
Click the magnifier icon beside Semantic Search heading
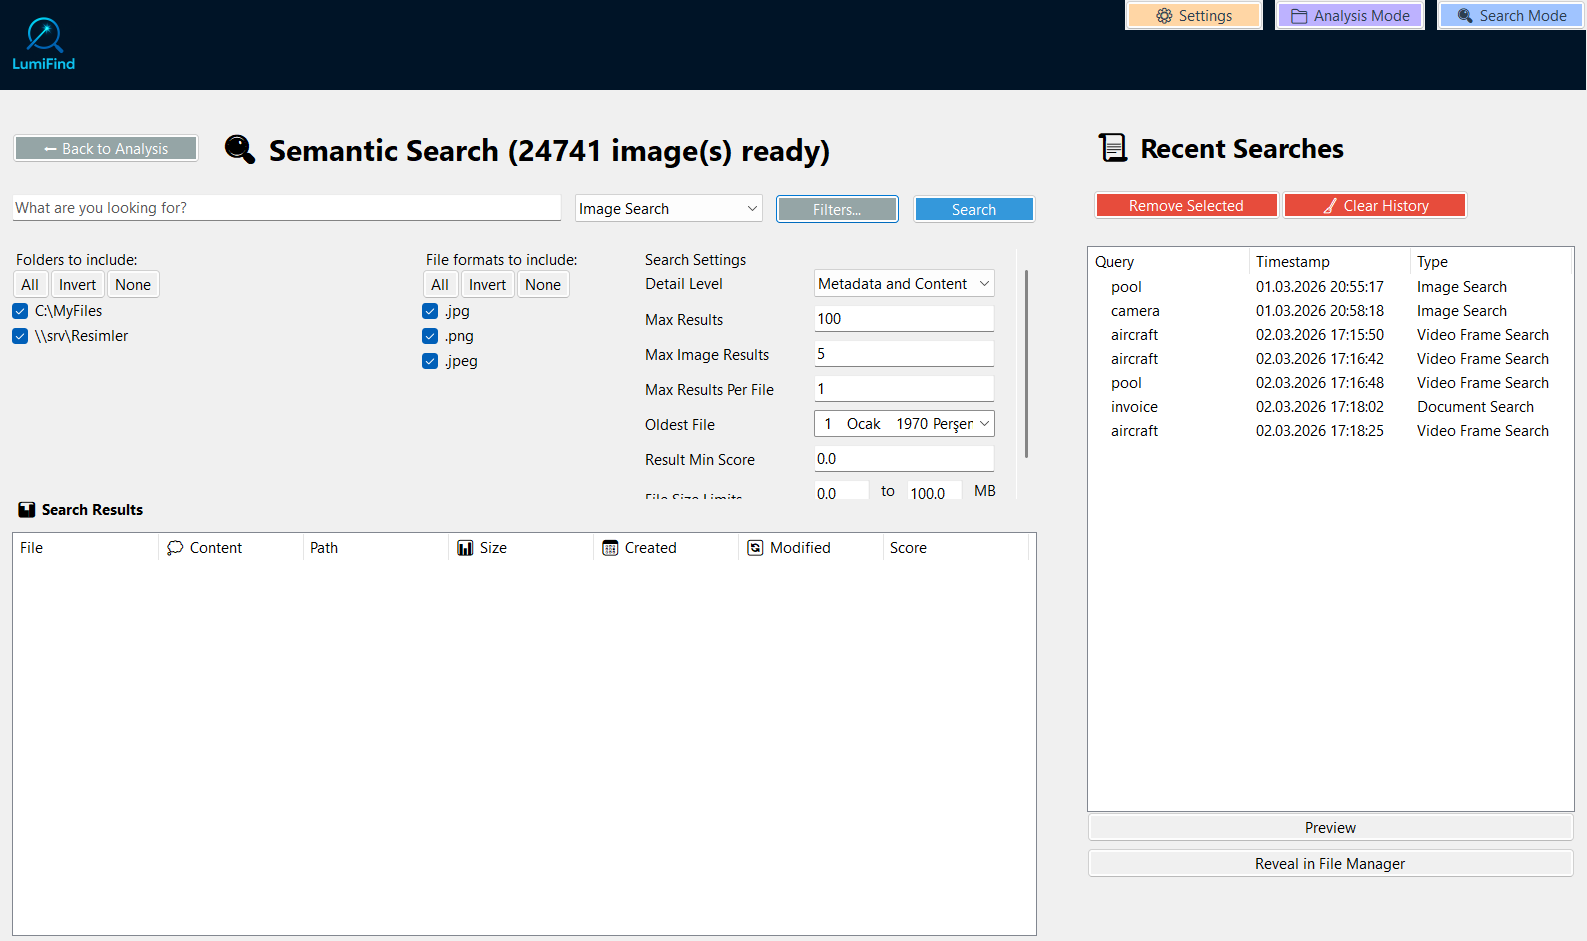pyautogui.click(x=240, y=149)
